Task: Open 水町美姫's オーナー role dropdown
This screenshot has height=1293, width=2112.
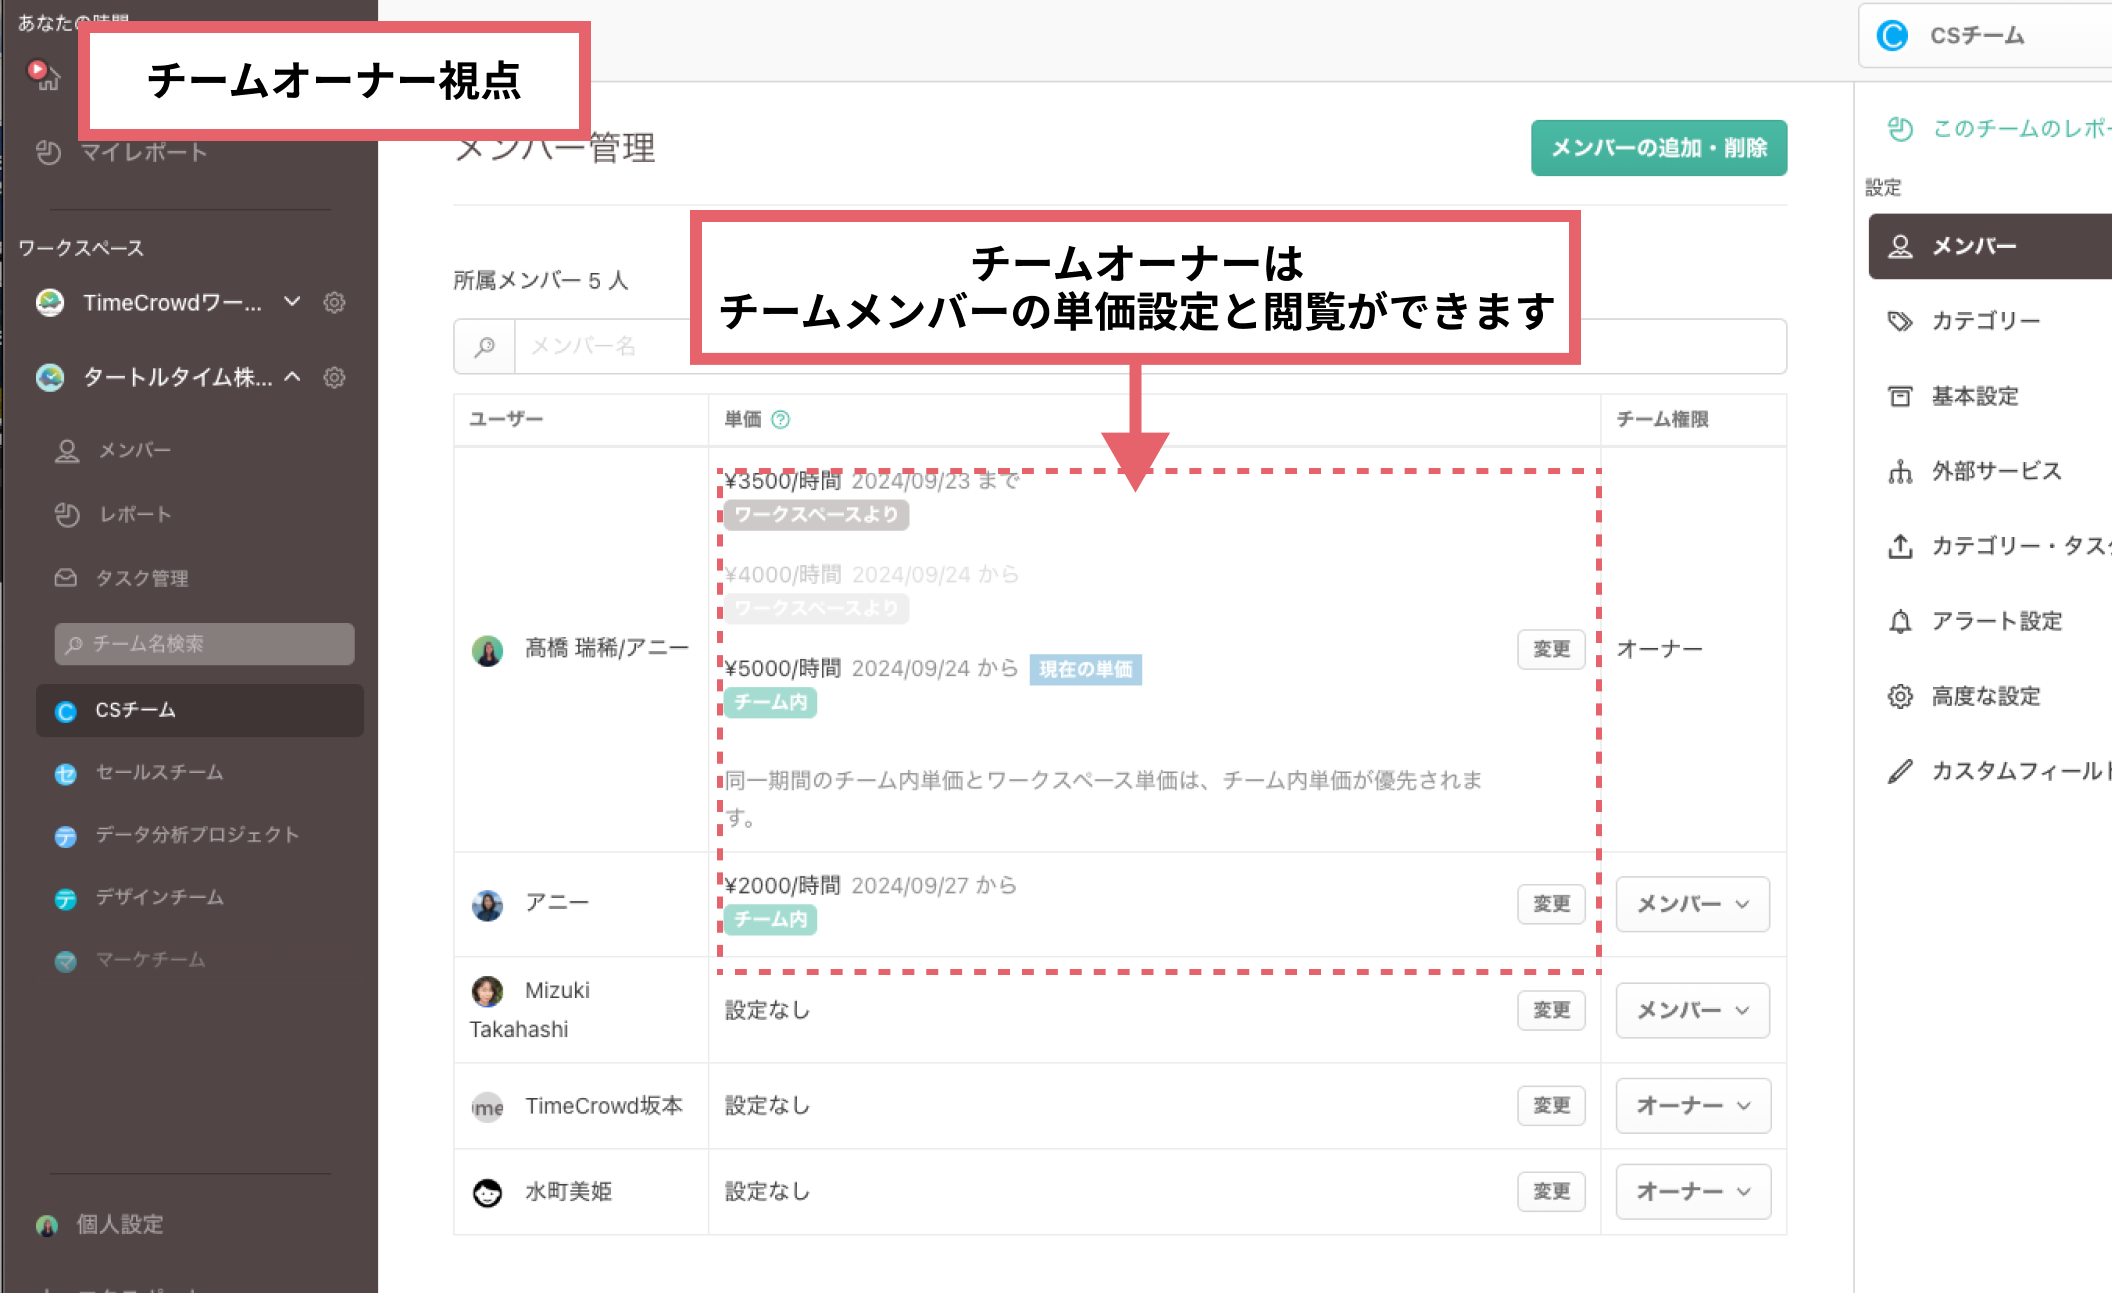Action: pos(1692,1191)
